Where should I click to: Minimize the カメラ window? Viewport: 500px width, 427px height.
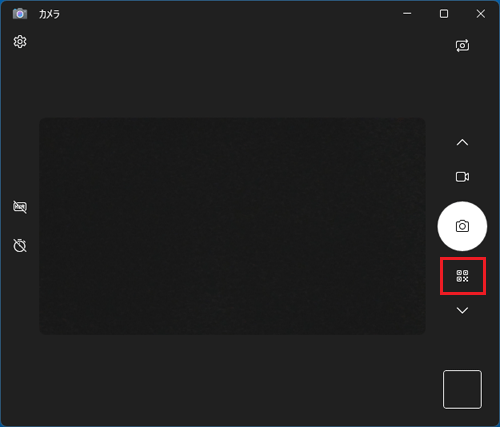[407, 14]
